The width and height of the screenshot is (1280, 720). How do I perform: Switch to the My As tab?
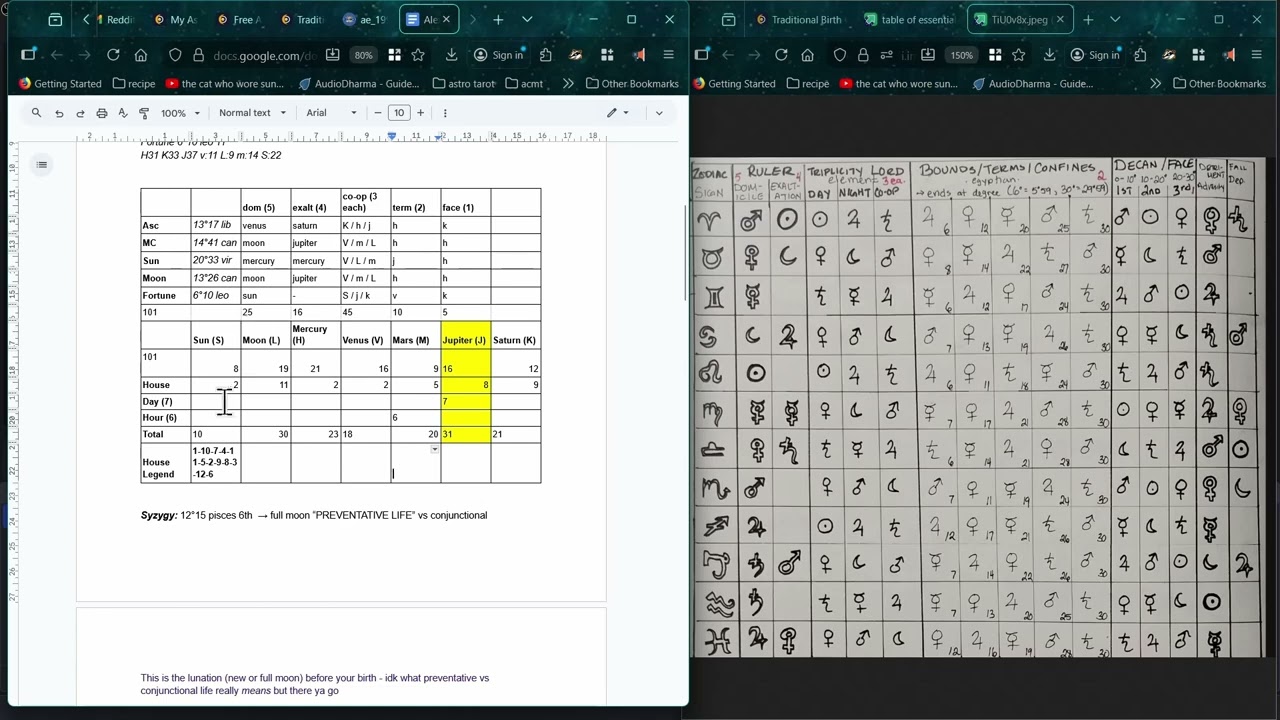click(x=175, y=19)
